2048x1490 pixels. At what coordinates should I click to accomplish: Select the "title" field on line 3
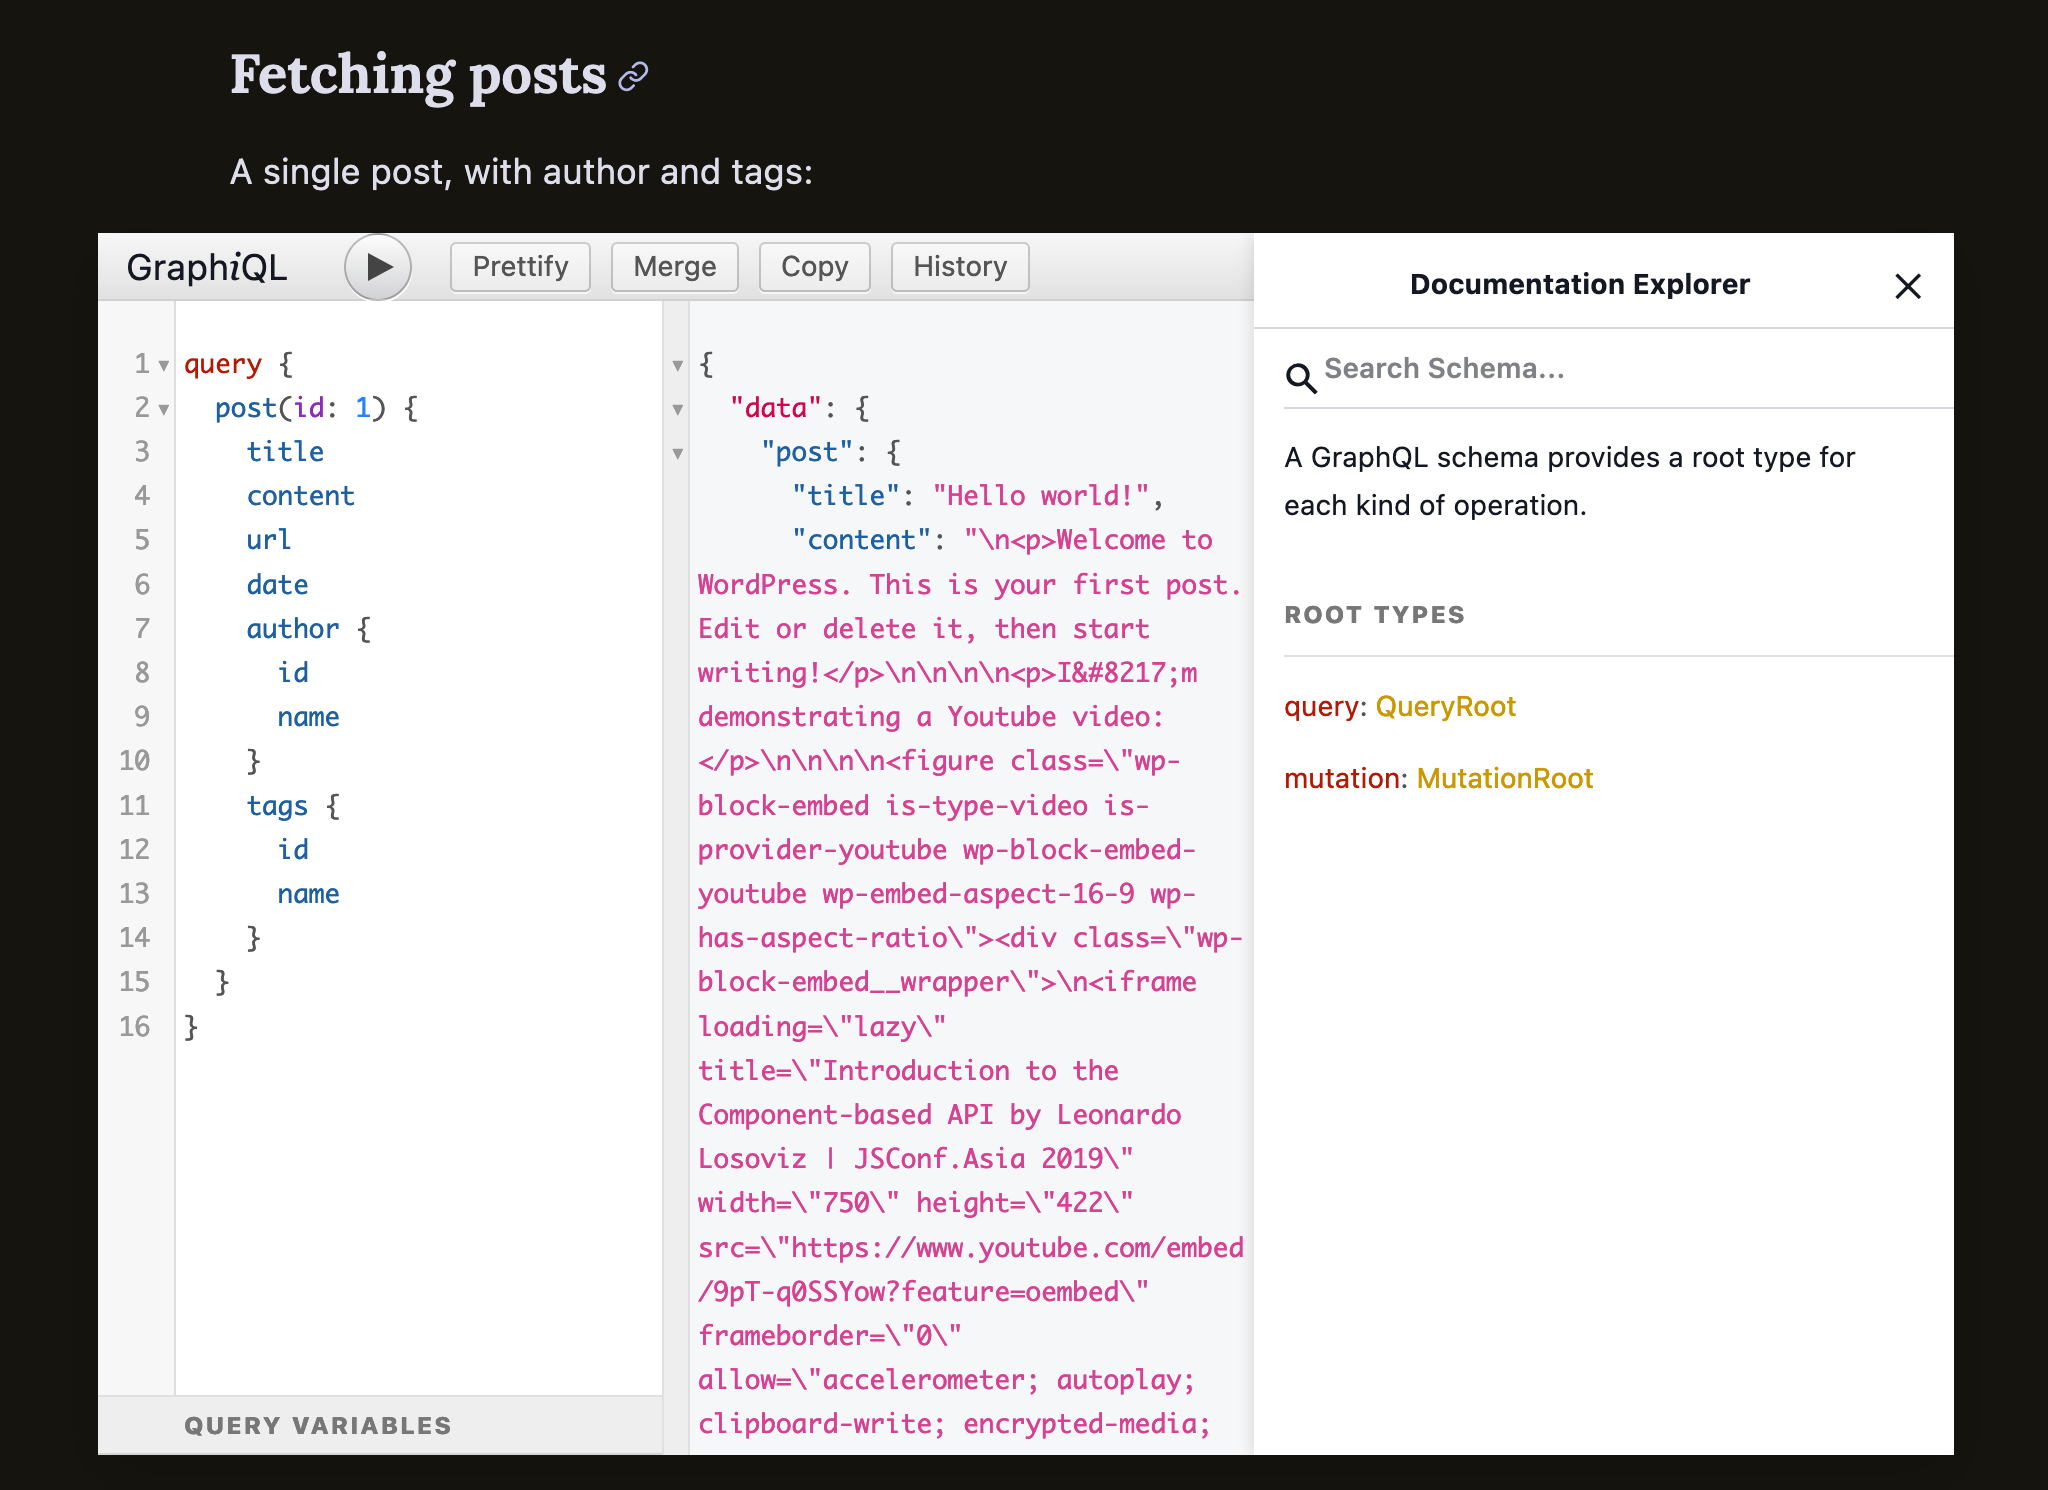(285, 451)
